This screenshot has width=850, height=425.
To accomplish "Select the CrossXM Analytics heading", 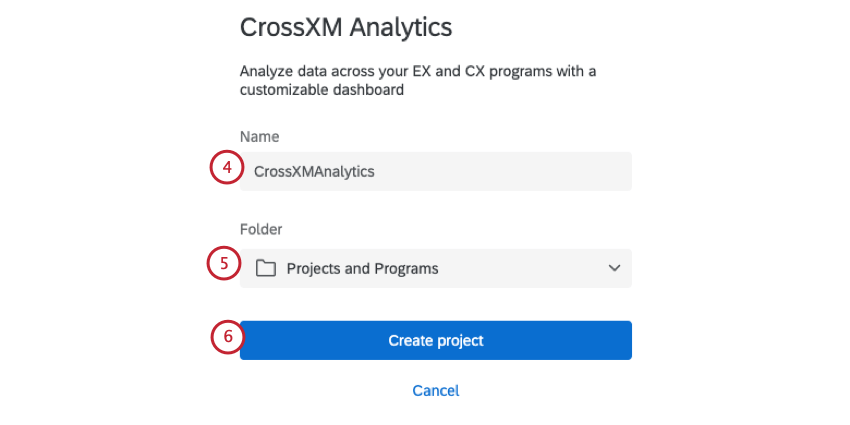I will 346,27.
